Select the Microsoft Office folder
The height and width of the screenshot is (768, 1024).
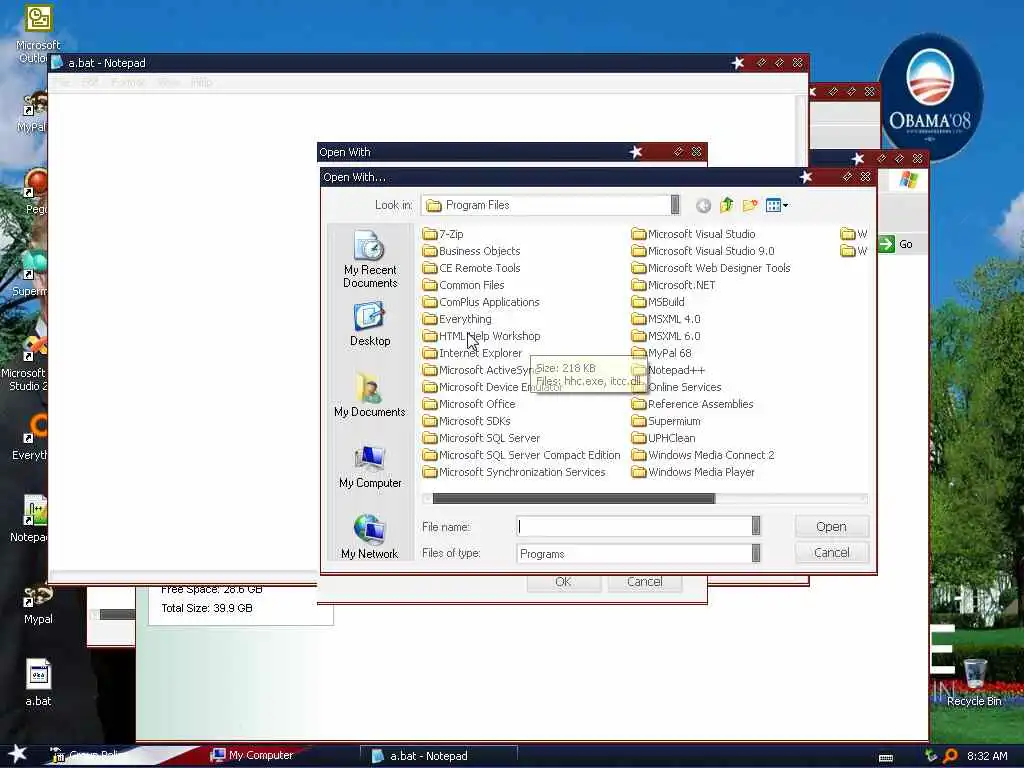coord(469,404)
